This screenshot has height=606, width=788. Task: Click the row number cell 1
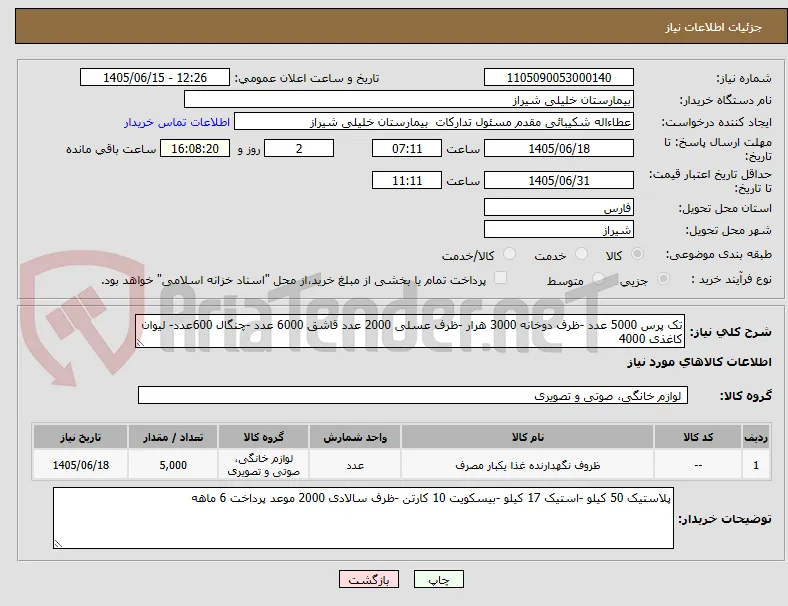coord(756,465)
